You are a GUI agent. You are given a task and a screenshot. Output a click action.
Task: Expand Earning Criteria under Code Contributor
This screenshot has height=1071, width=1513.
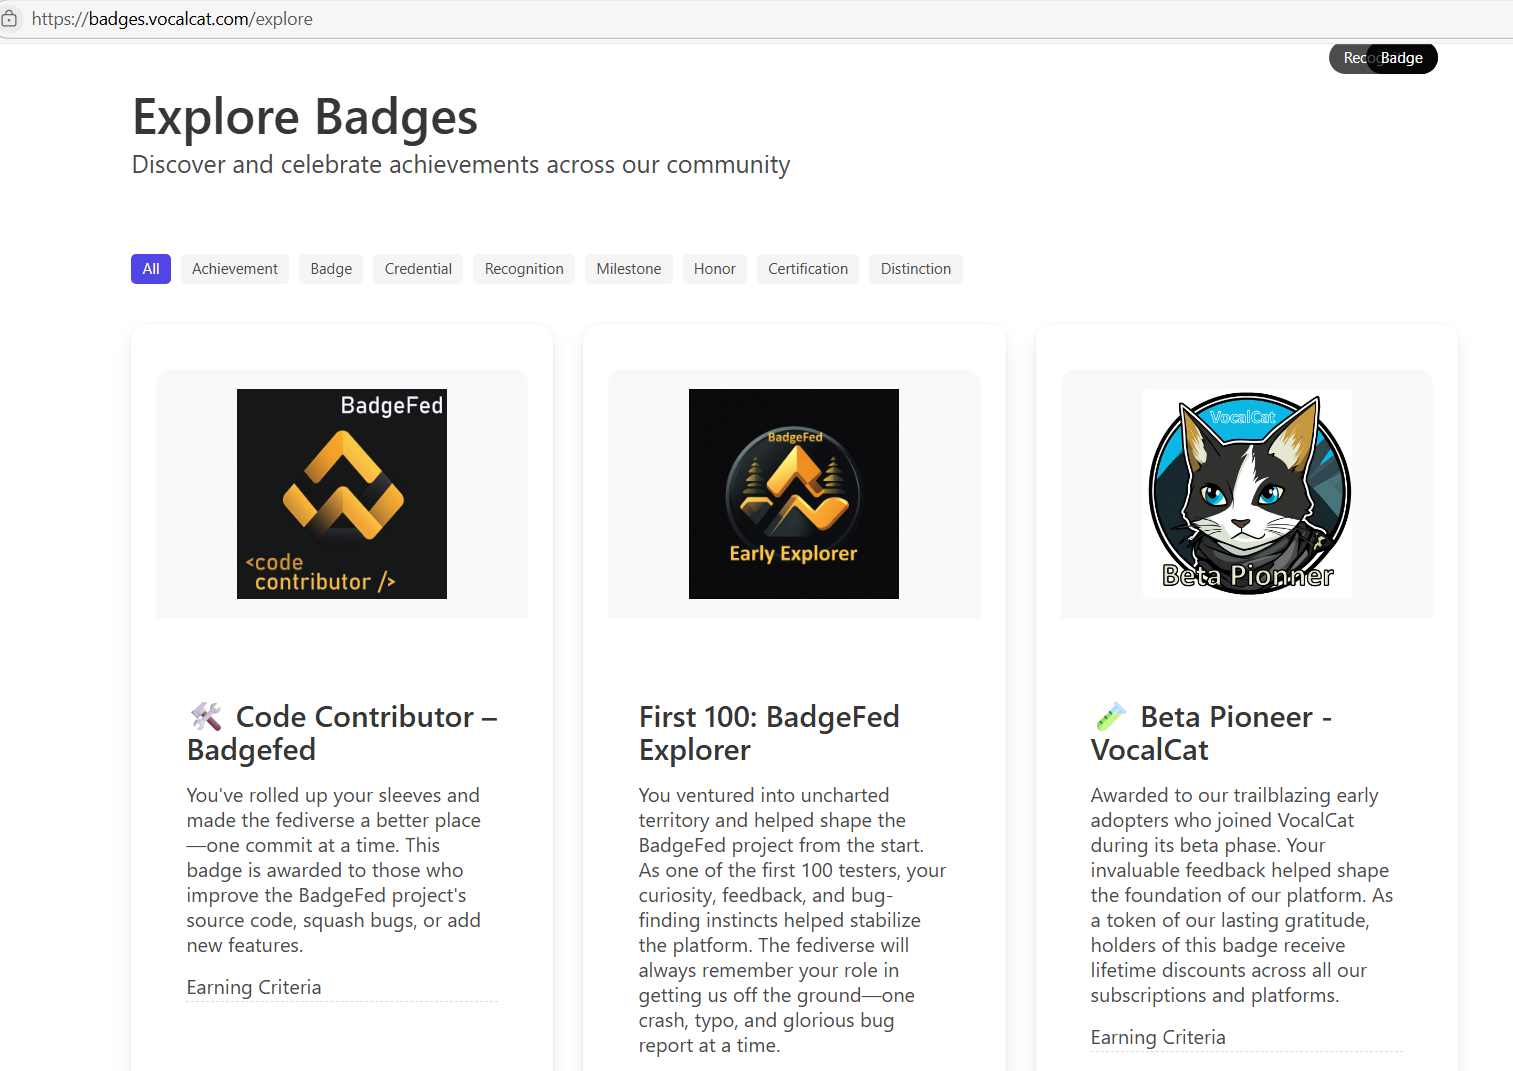(254, 988)
